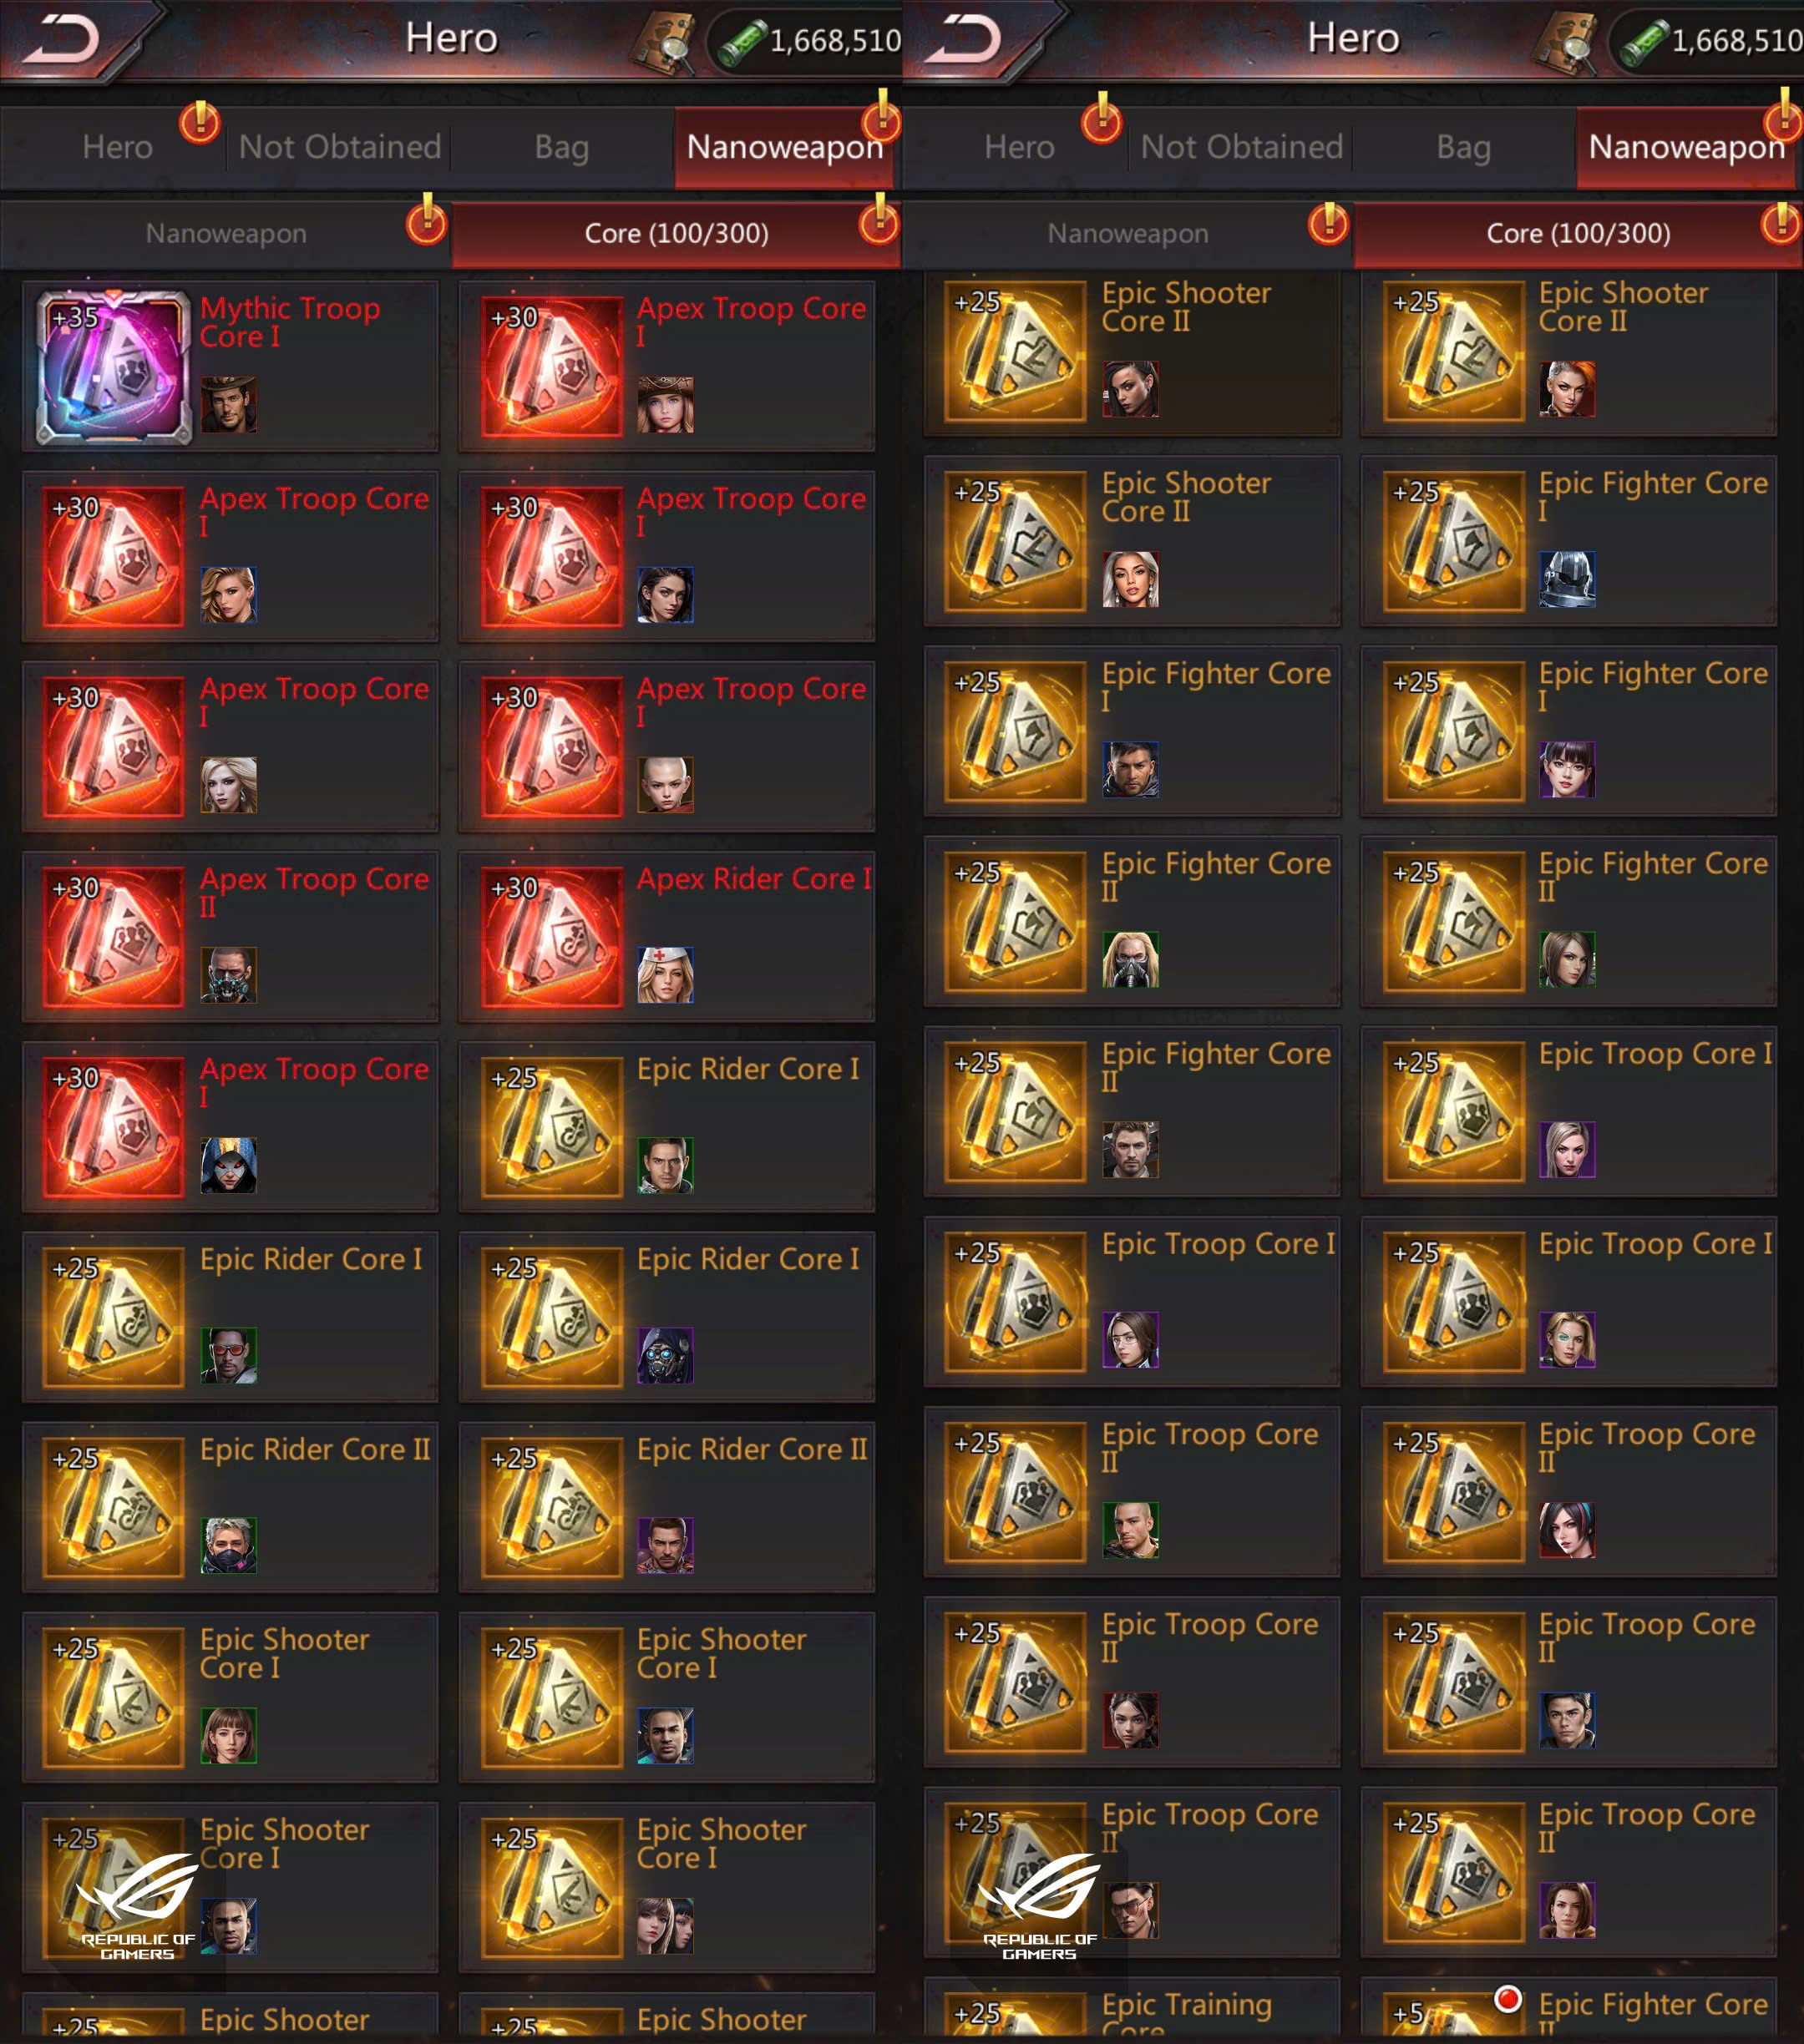The width and height of the screenshot is (1804, 2044).
Task: Tap the Apex Rider Core I icon
Action: (x=552, y=936)
